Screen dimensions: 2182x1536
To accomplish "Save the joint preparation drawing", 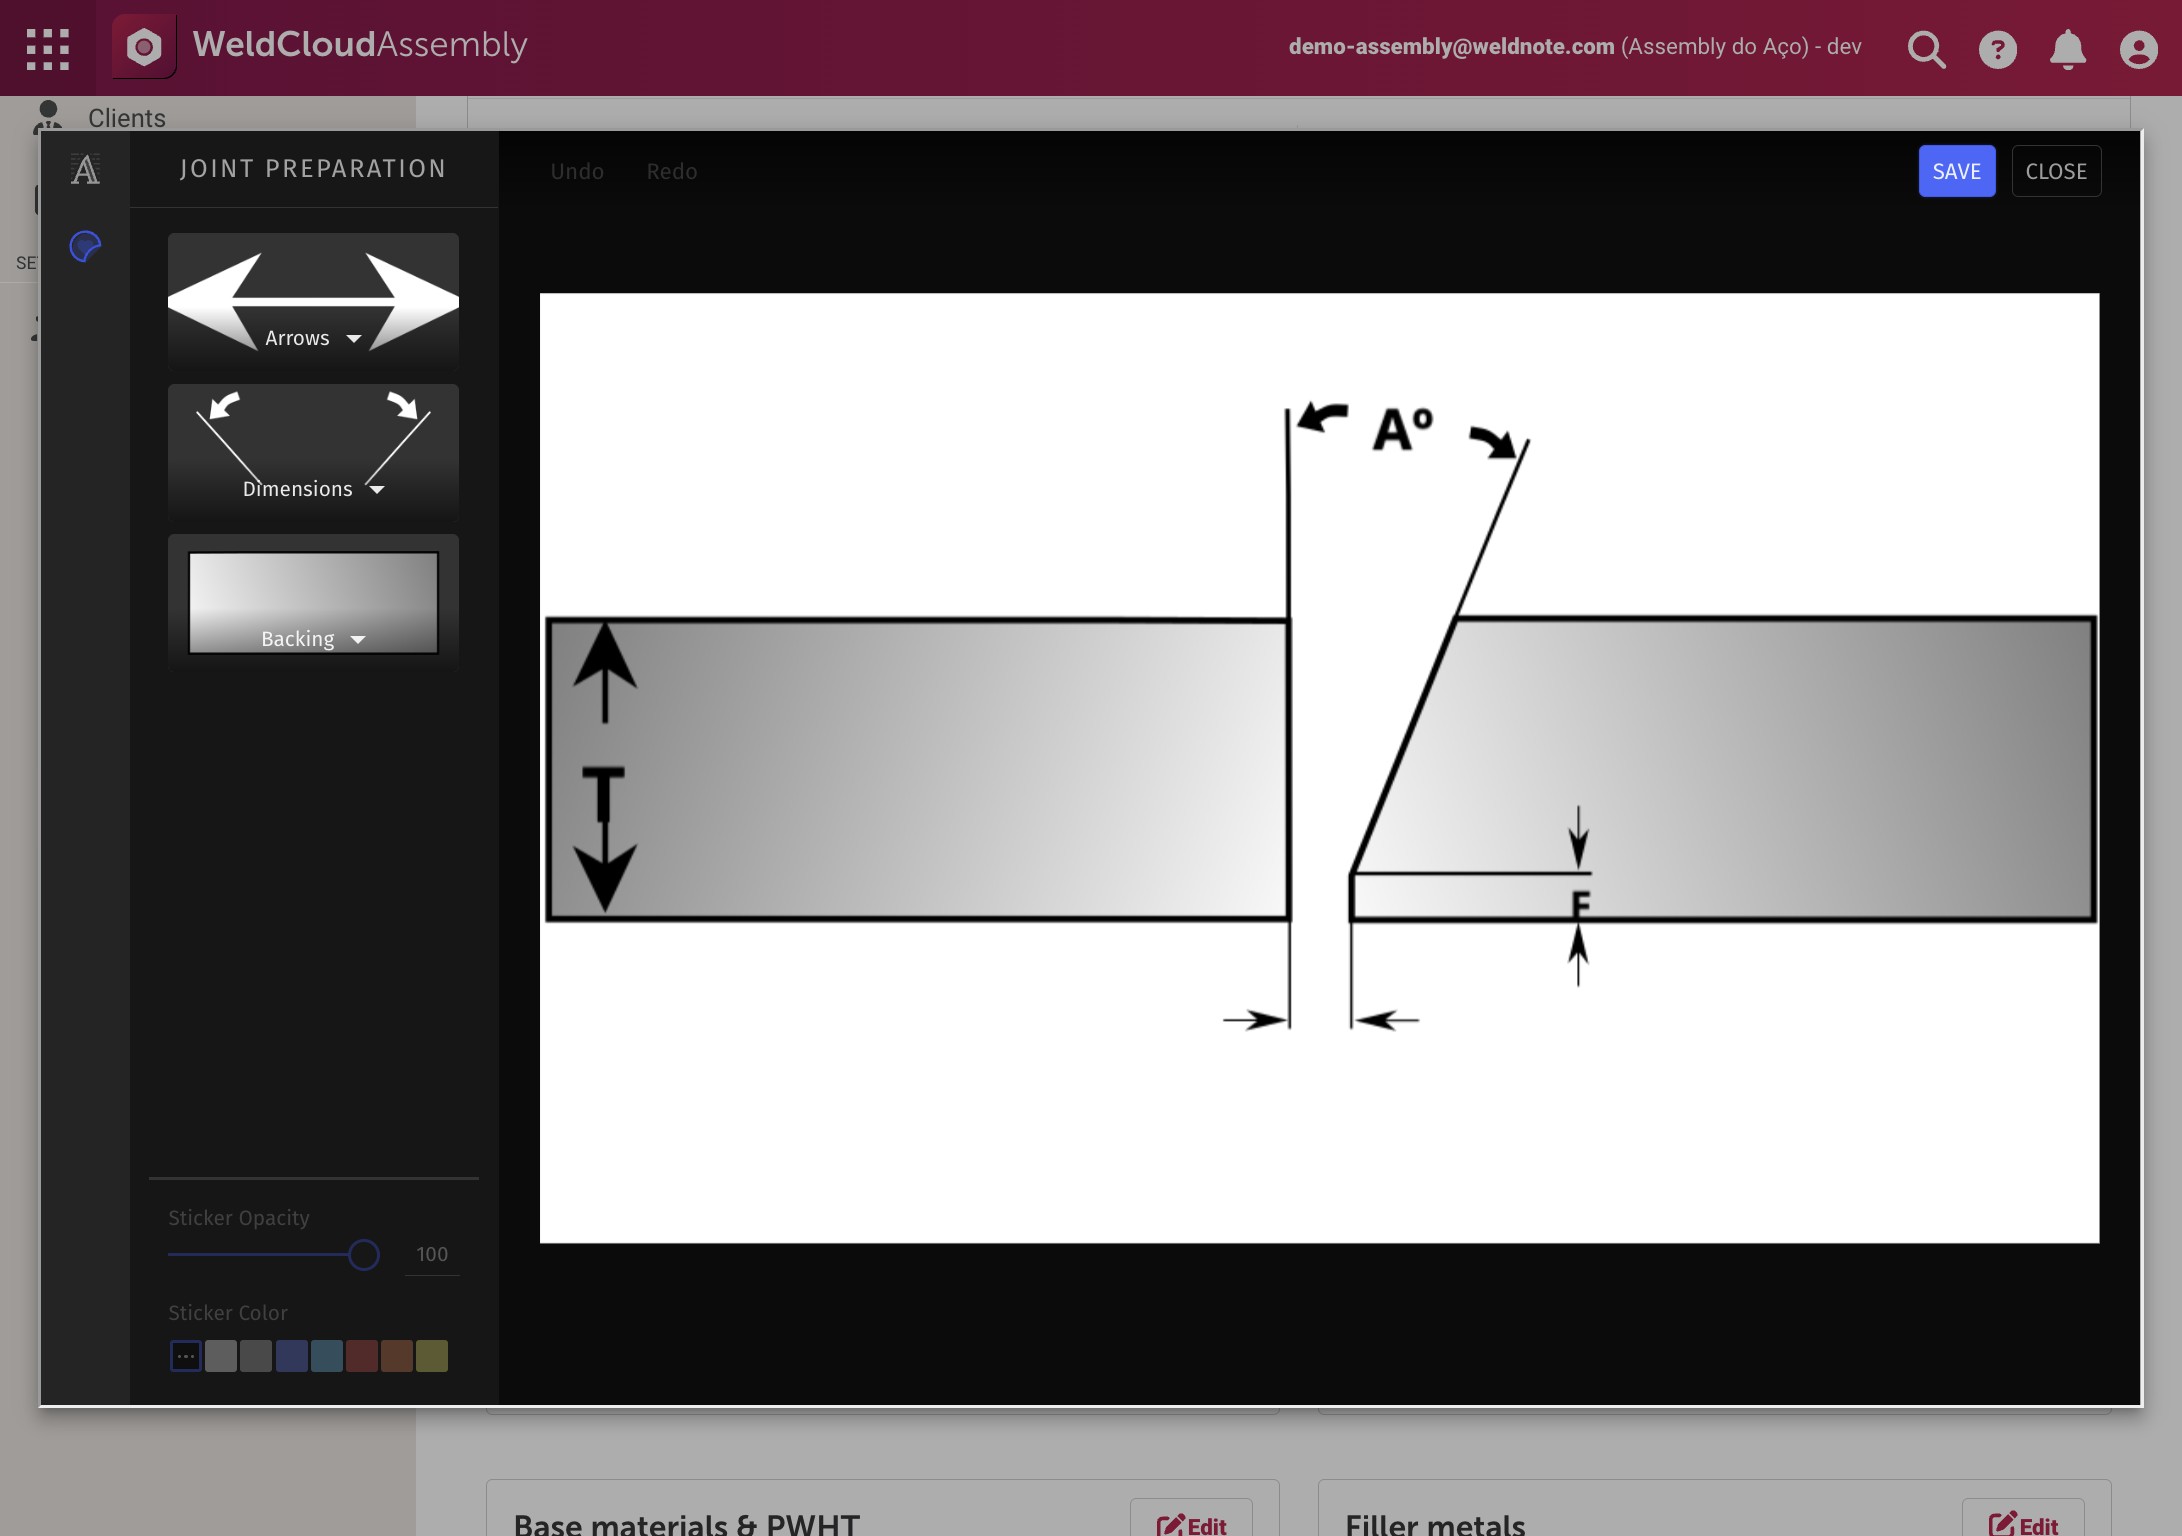I will [1956, 171].
